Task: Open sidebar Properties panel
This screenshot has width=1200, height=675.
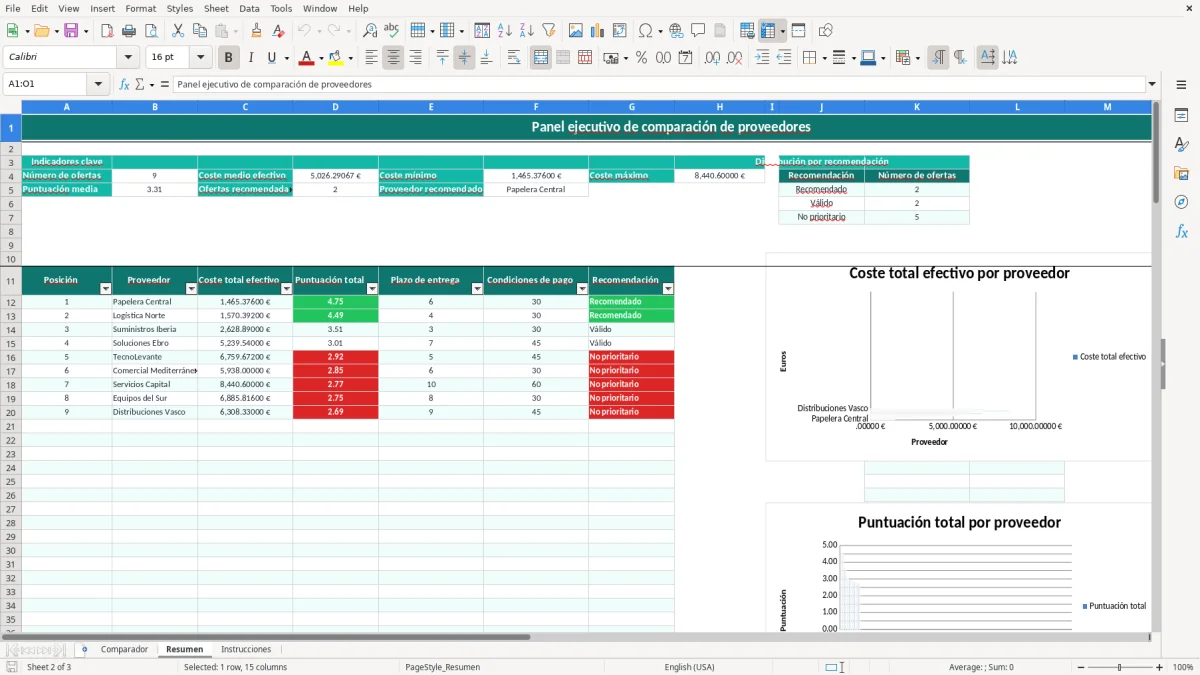Action: click(1181, 116)
